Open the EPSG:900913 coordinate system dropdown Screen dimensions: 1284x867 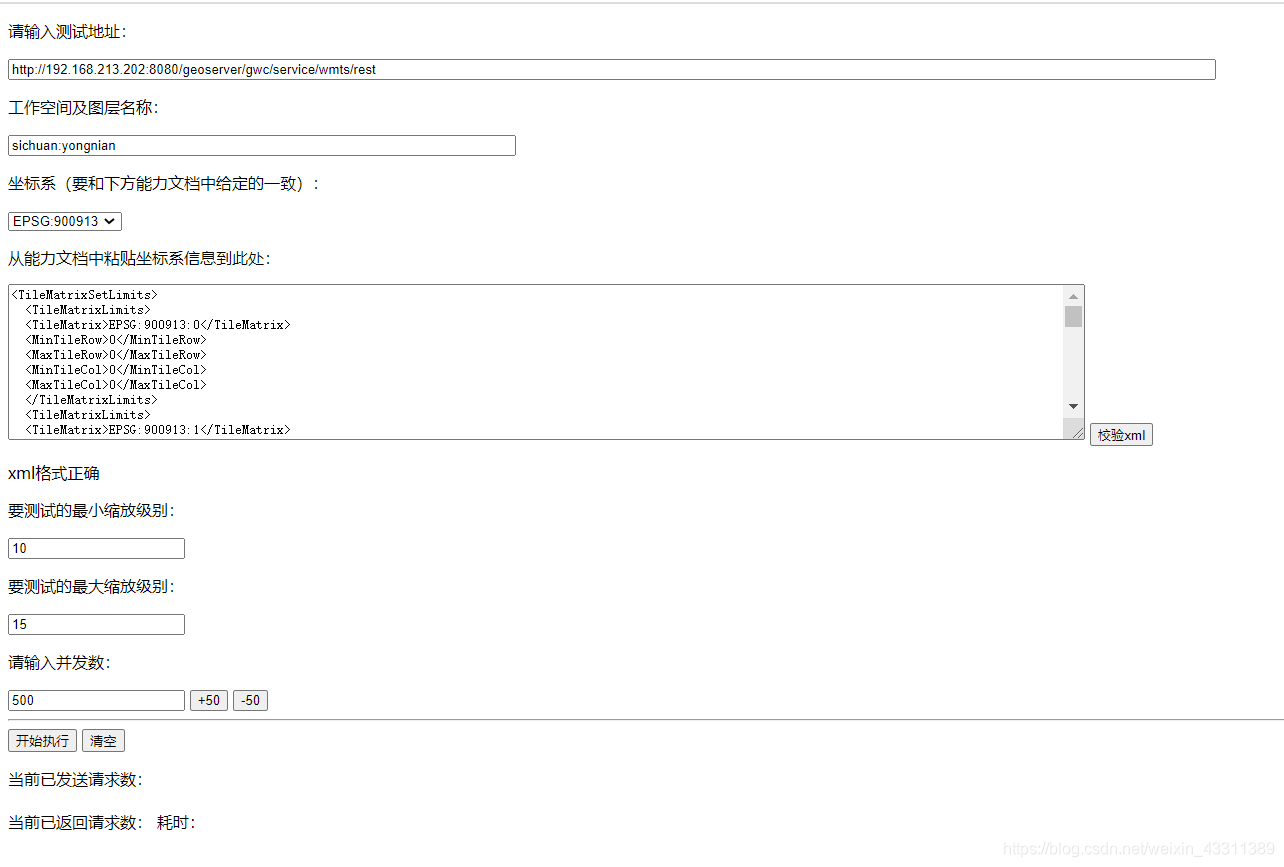pyautogui.click(x=65, y=221)
